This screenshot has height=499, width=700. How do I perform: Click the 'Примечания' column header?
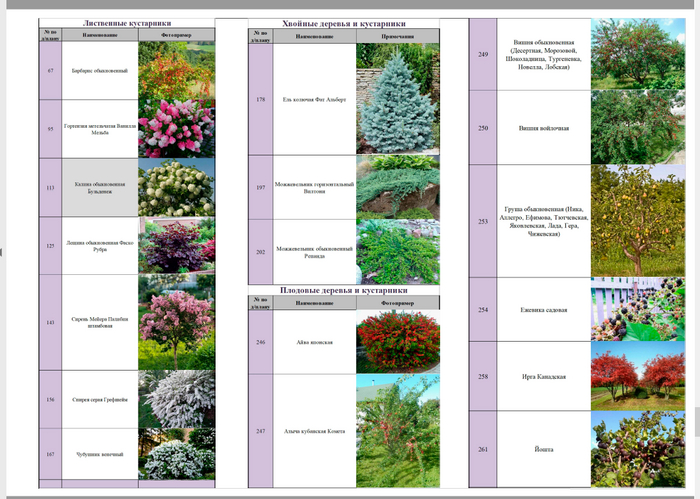tap(398, 36)
